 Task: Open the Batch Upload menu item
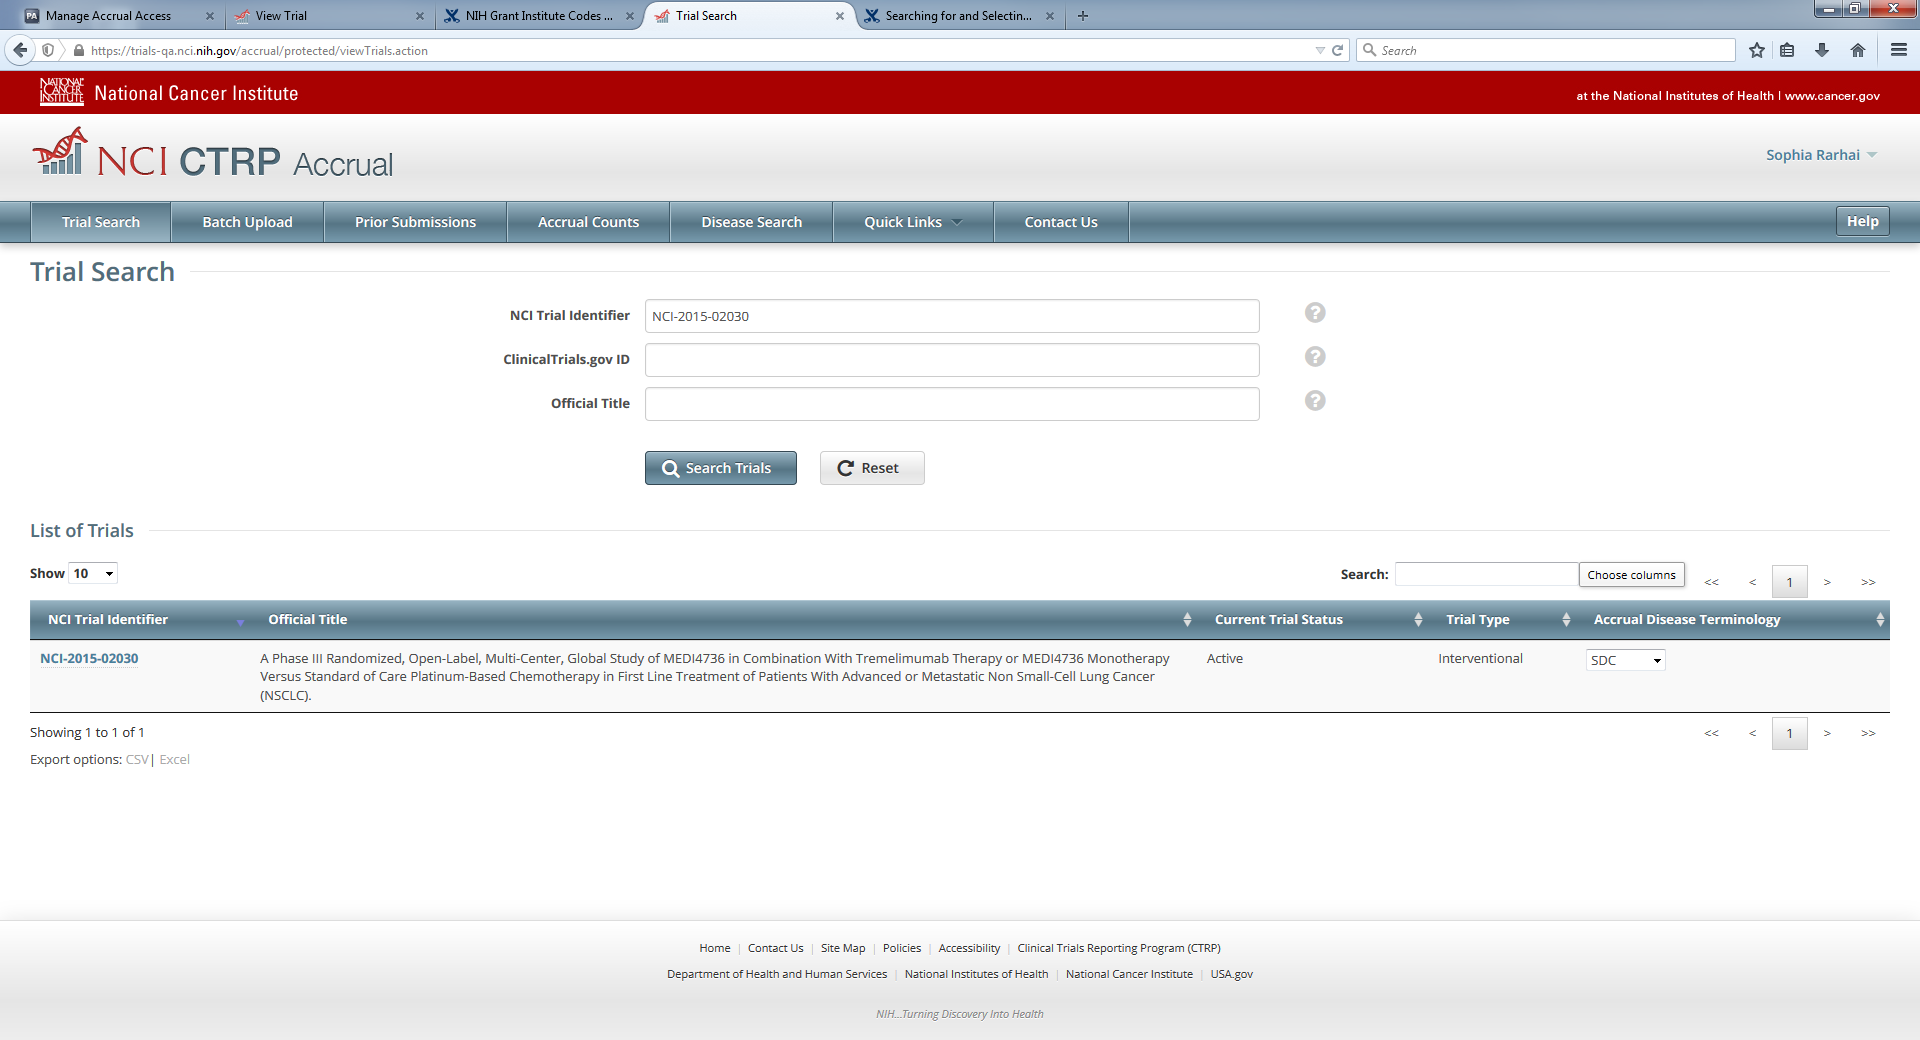[247, 222]
